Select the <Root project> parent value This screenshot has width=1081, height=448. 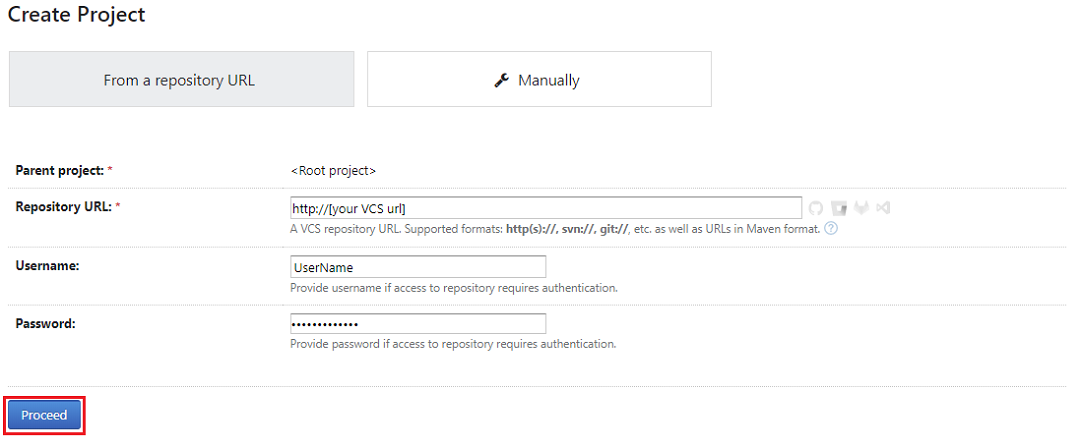(334, 170)
